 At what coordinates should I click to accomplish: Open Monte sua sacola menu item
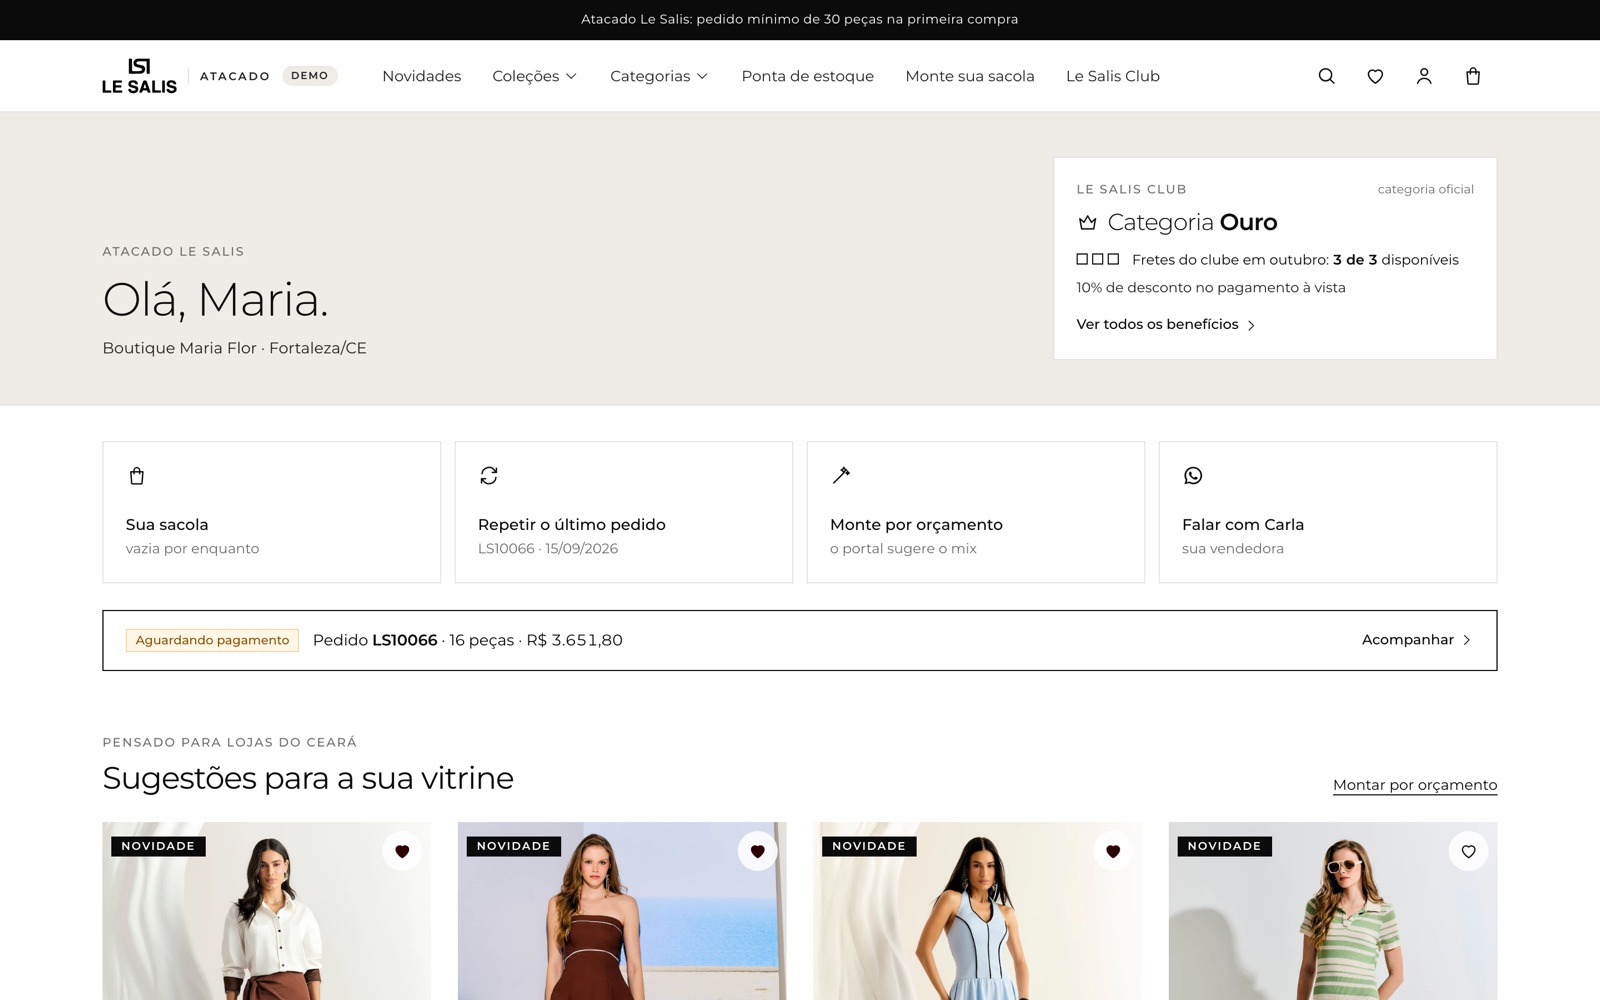[x=969, y=76]
